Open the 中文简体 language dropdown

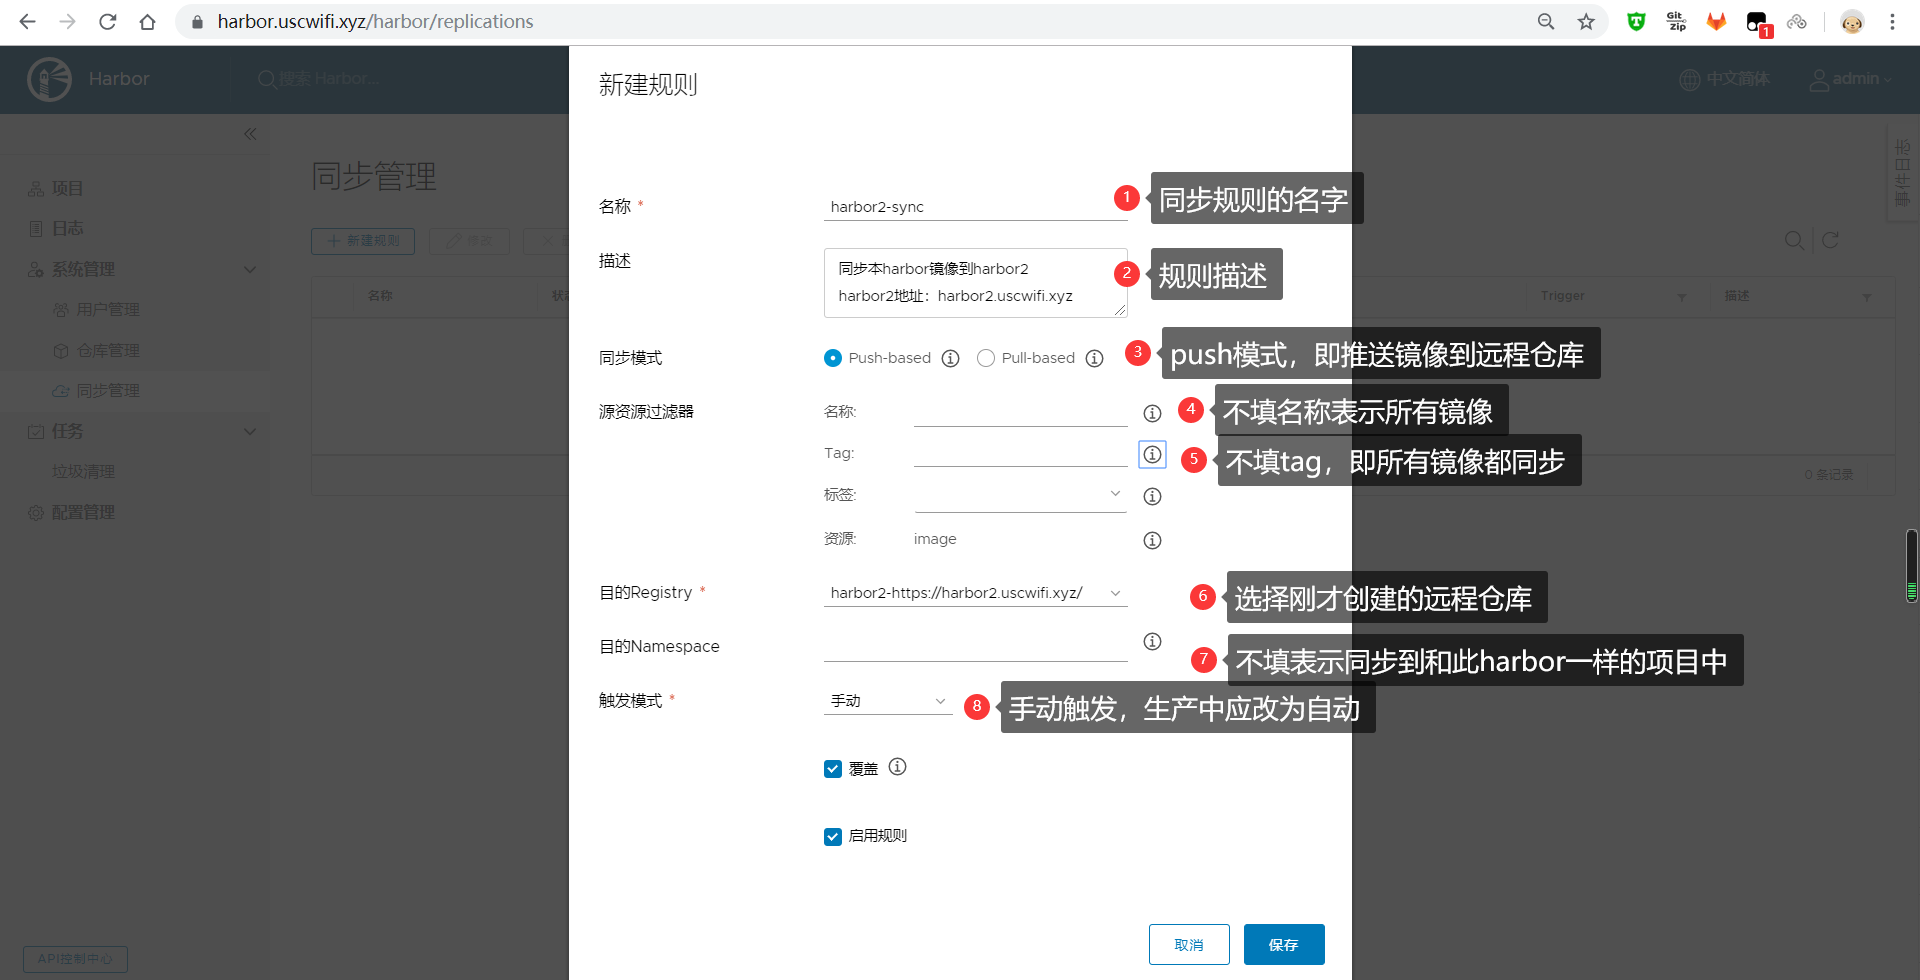point(1724,79)
